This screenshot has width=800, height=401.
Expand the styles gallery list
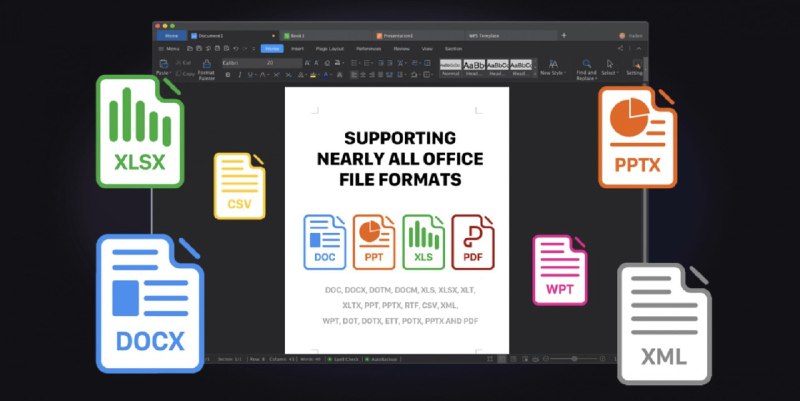coord(535,74)
